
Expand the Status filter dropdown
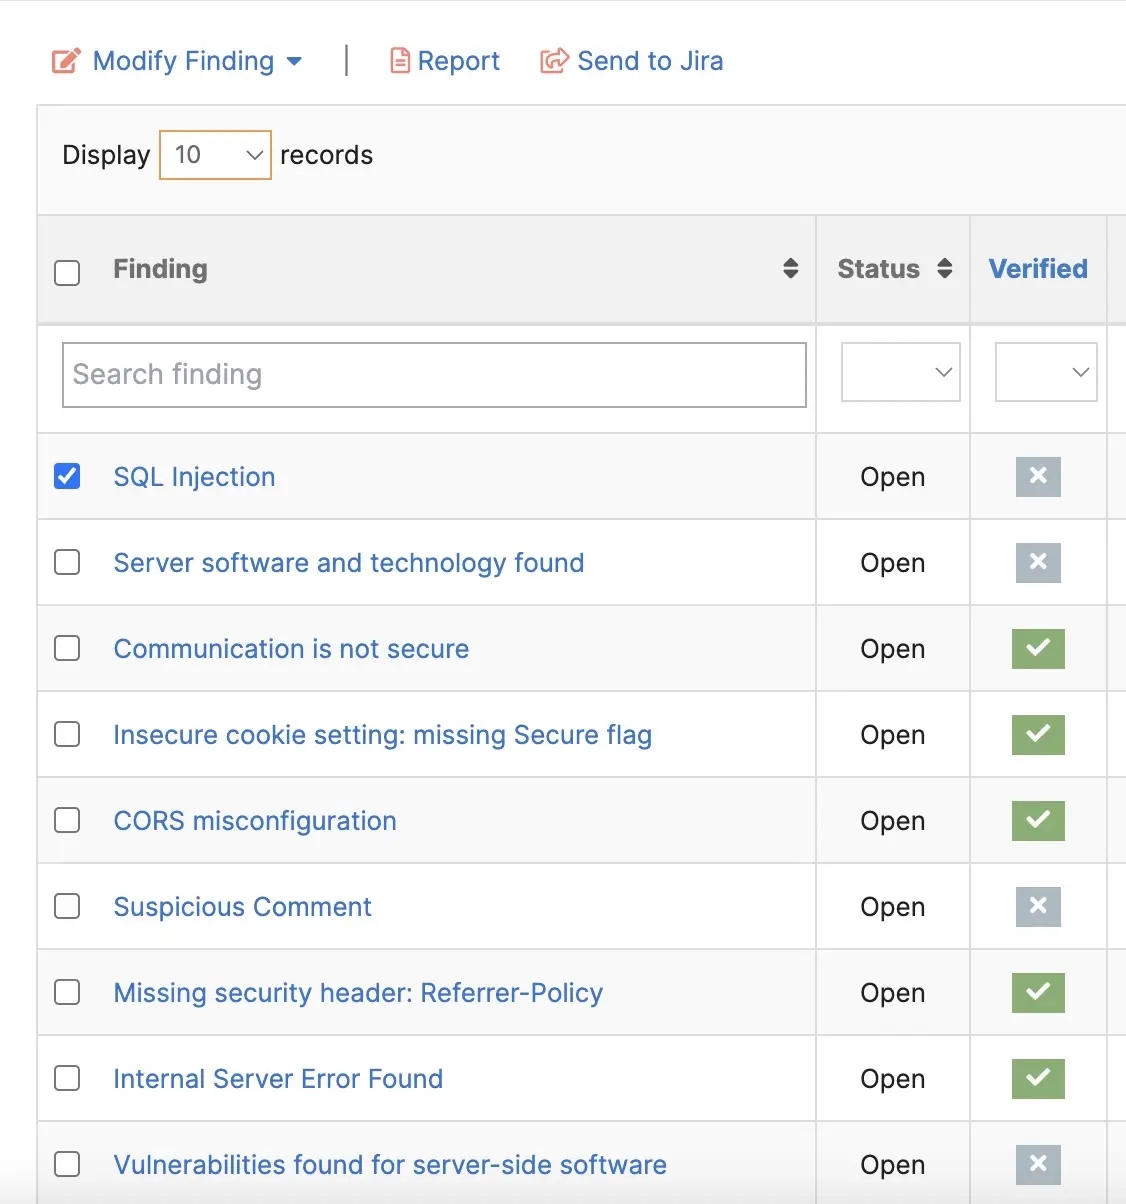click(x=900, y=372)
